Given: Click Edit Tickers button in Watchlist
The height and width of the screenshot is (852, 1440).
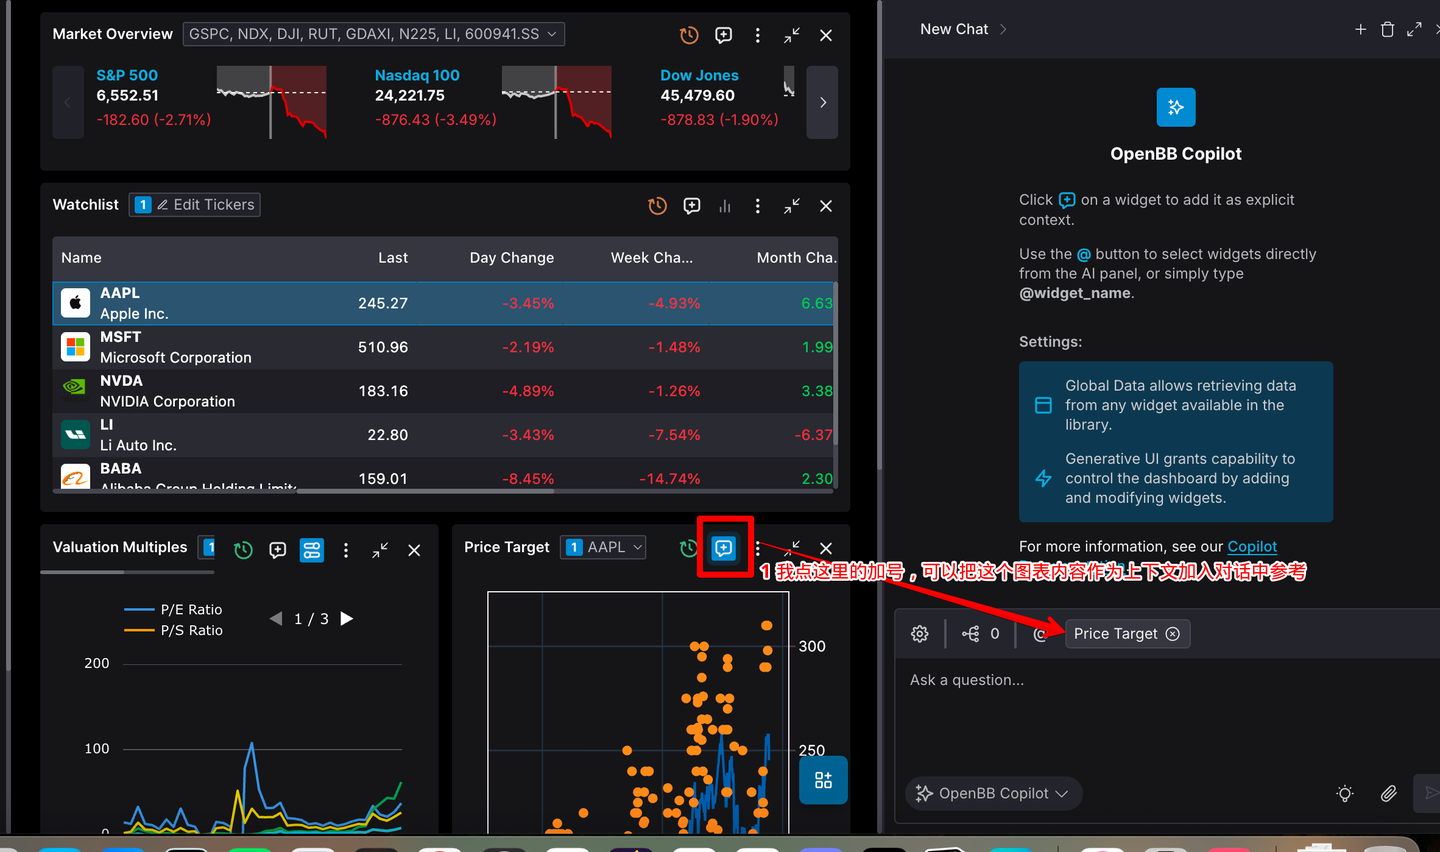Looking at the screenshot, I should pos(205,205).
